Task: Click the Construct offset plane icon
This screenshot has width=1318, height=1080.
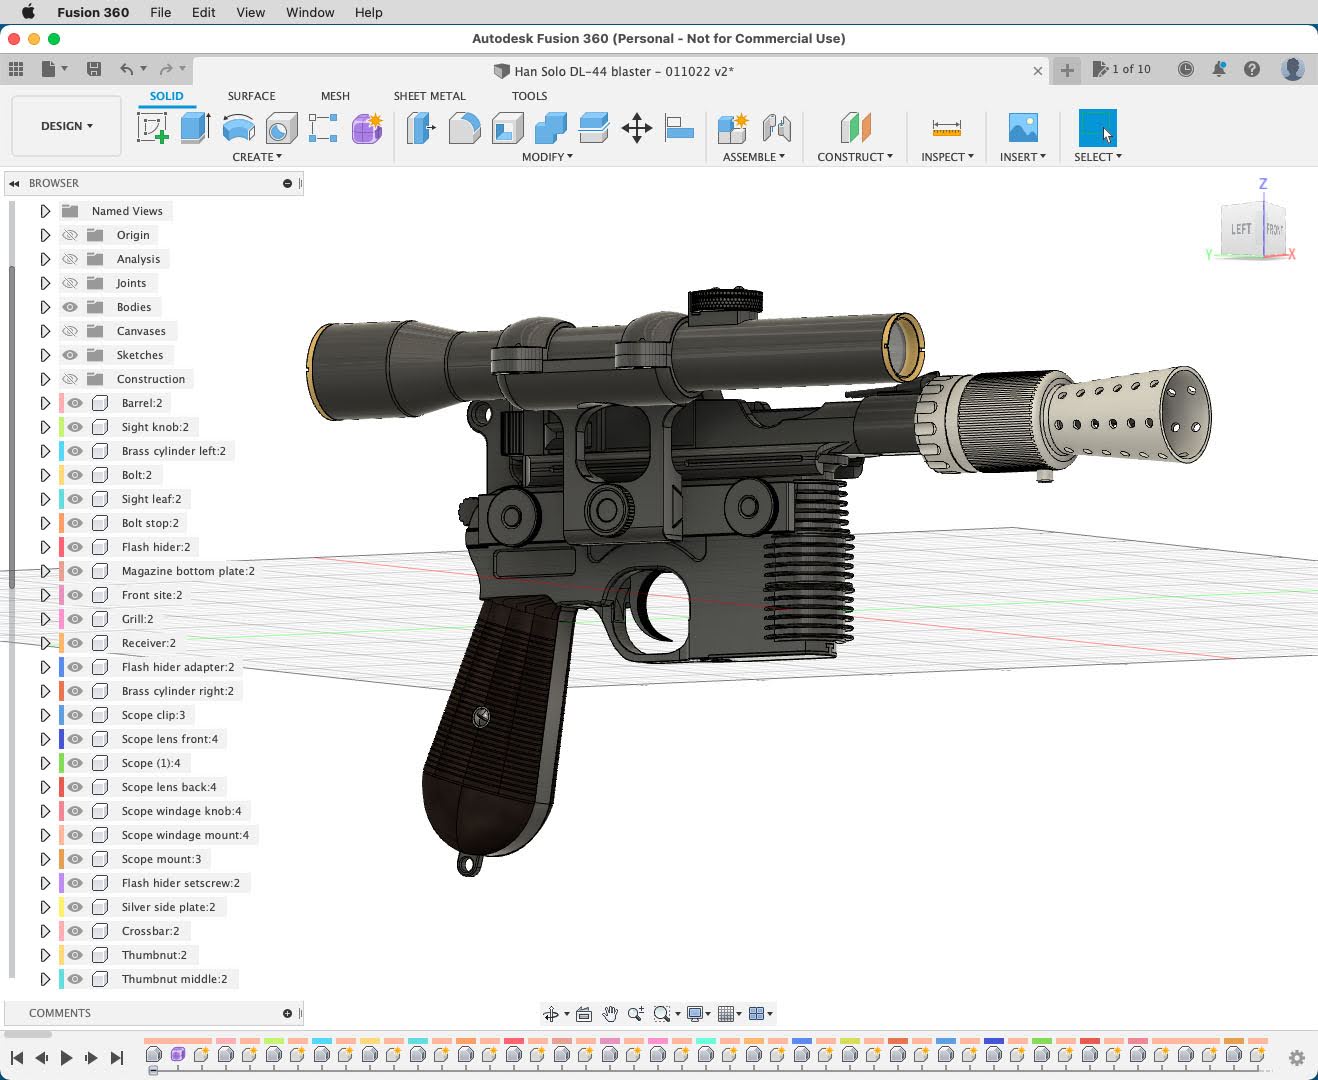Action: [855, 128]
